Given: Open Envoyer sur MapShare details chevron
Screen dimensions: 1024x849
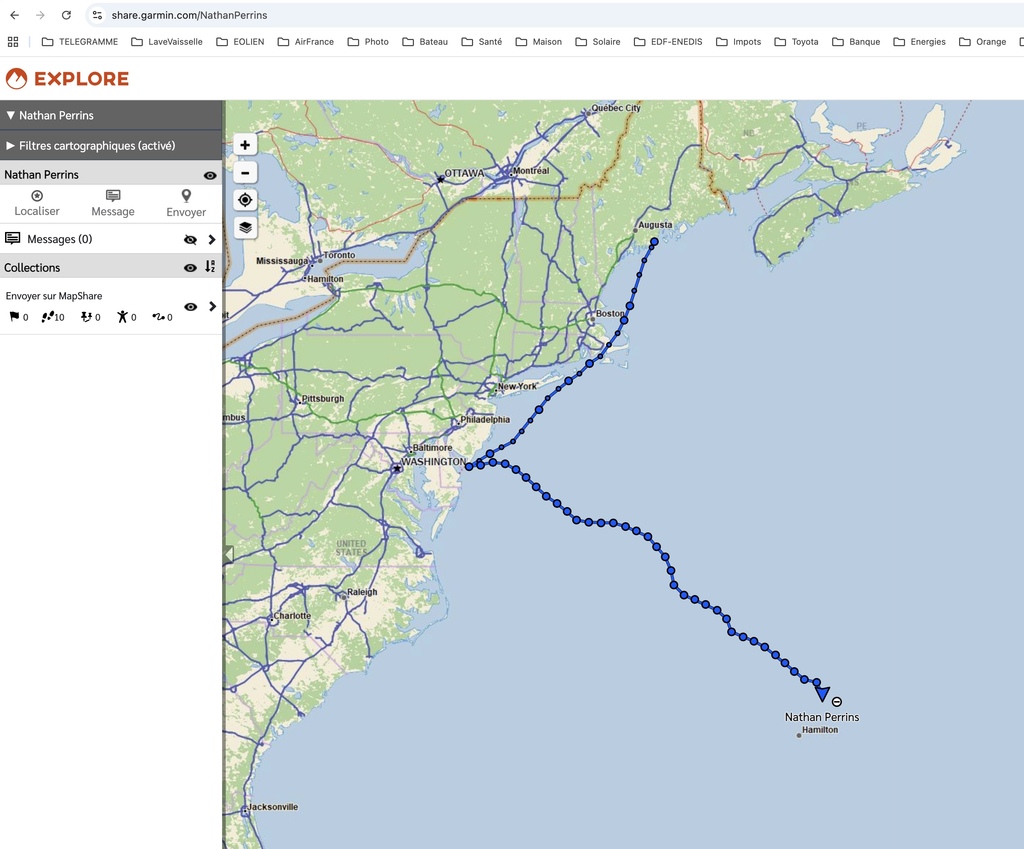Looking at the screenshot, I should [212, 307].
